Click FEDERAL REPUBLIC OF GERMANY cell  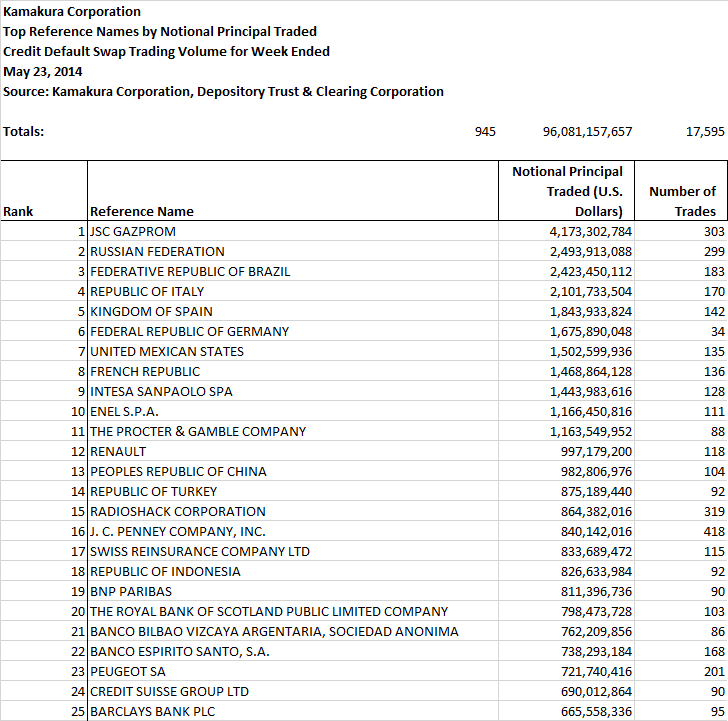coord(293,331)
